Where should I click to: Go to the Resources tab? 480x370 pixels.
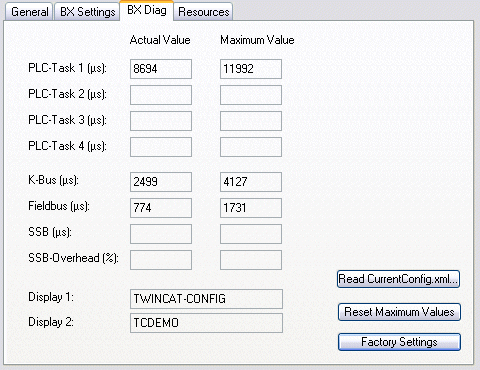[203, 12]
